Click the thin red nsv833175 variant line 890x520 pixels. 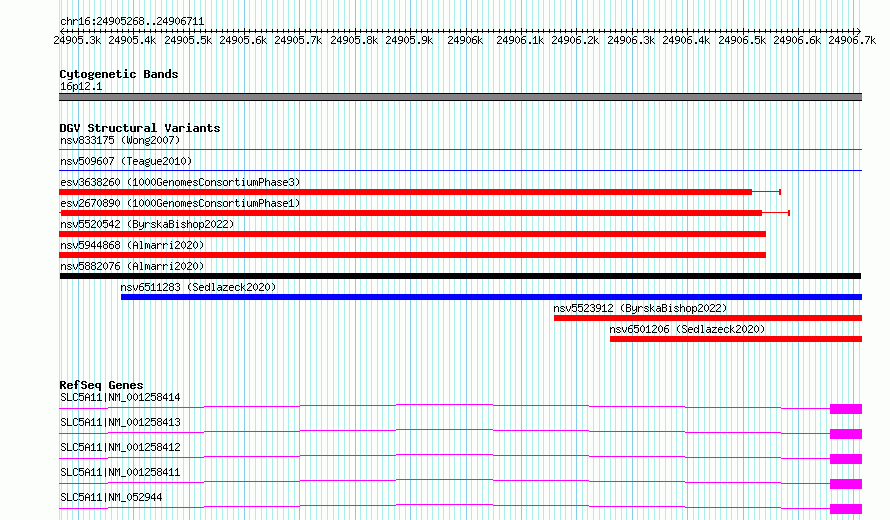point(460,150)
